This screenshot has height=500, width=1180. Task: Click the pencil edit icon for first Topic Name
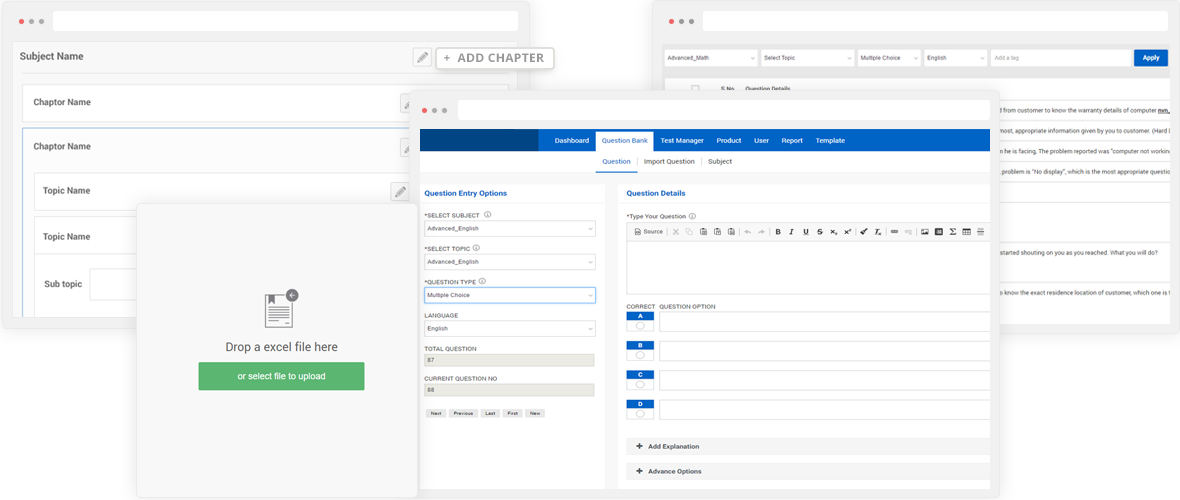click(x=400, y=191)
